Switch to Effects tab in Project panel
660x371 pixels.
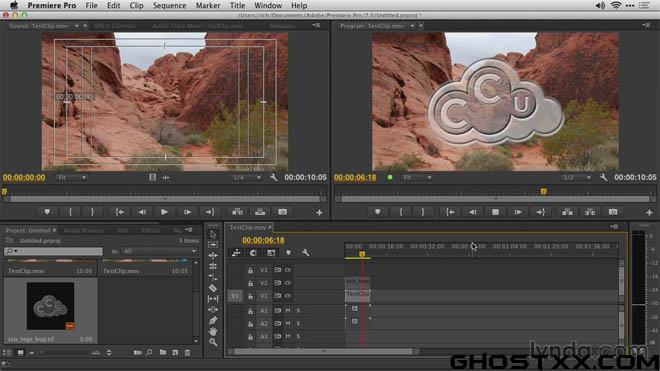click(150, 230)
